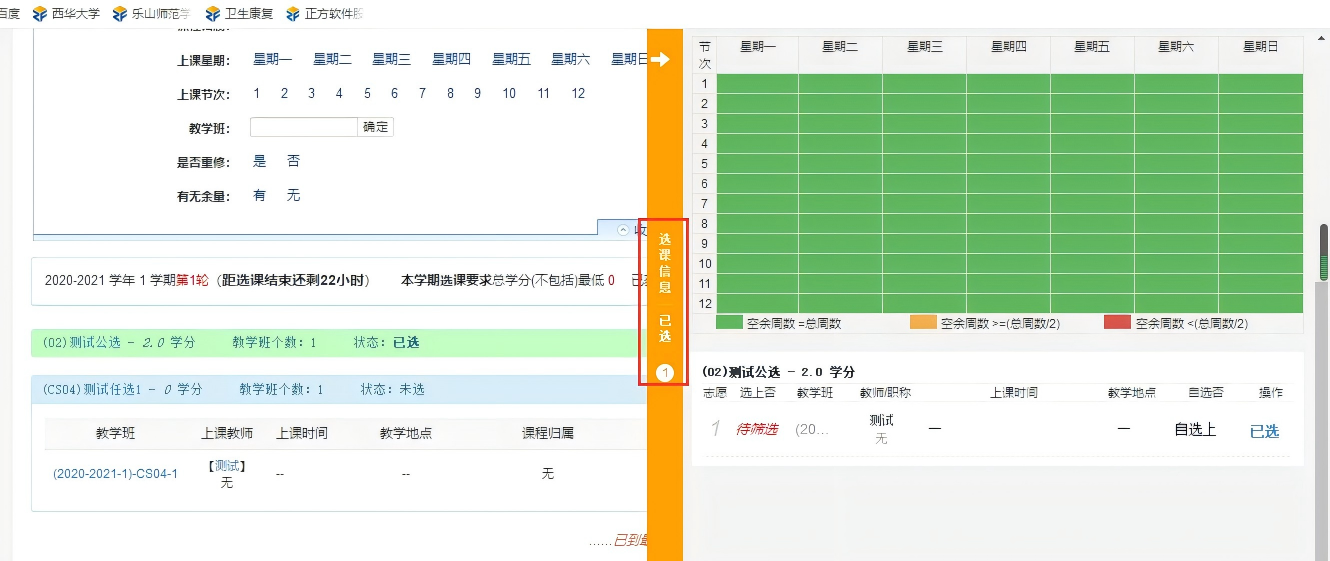The height and width of the screenshot is (561, 1330).
Task: Click the 已选 action link for 测试公选
Action: [x=1264, y=431]
